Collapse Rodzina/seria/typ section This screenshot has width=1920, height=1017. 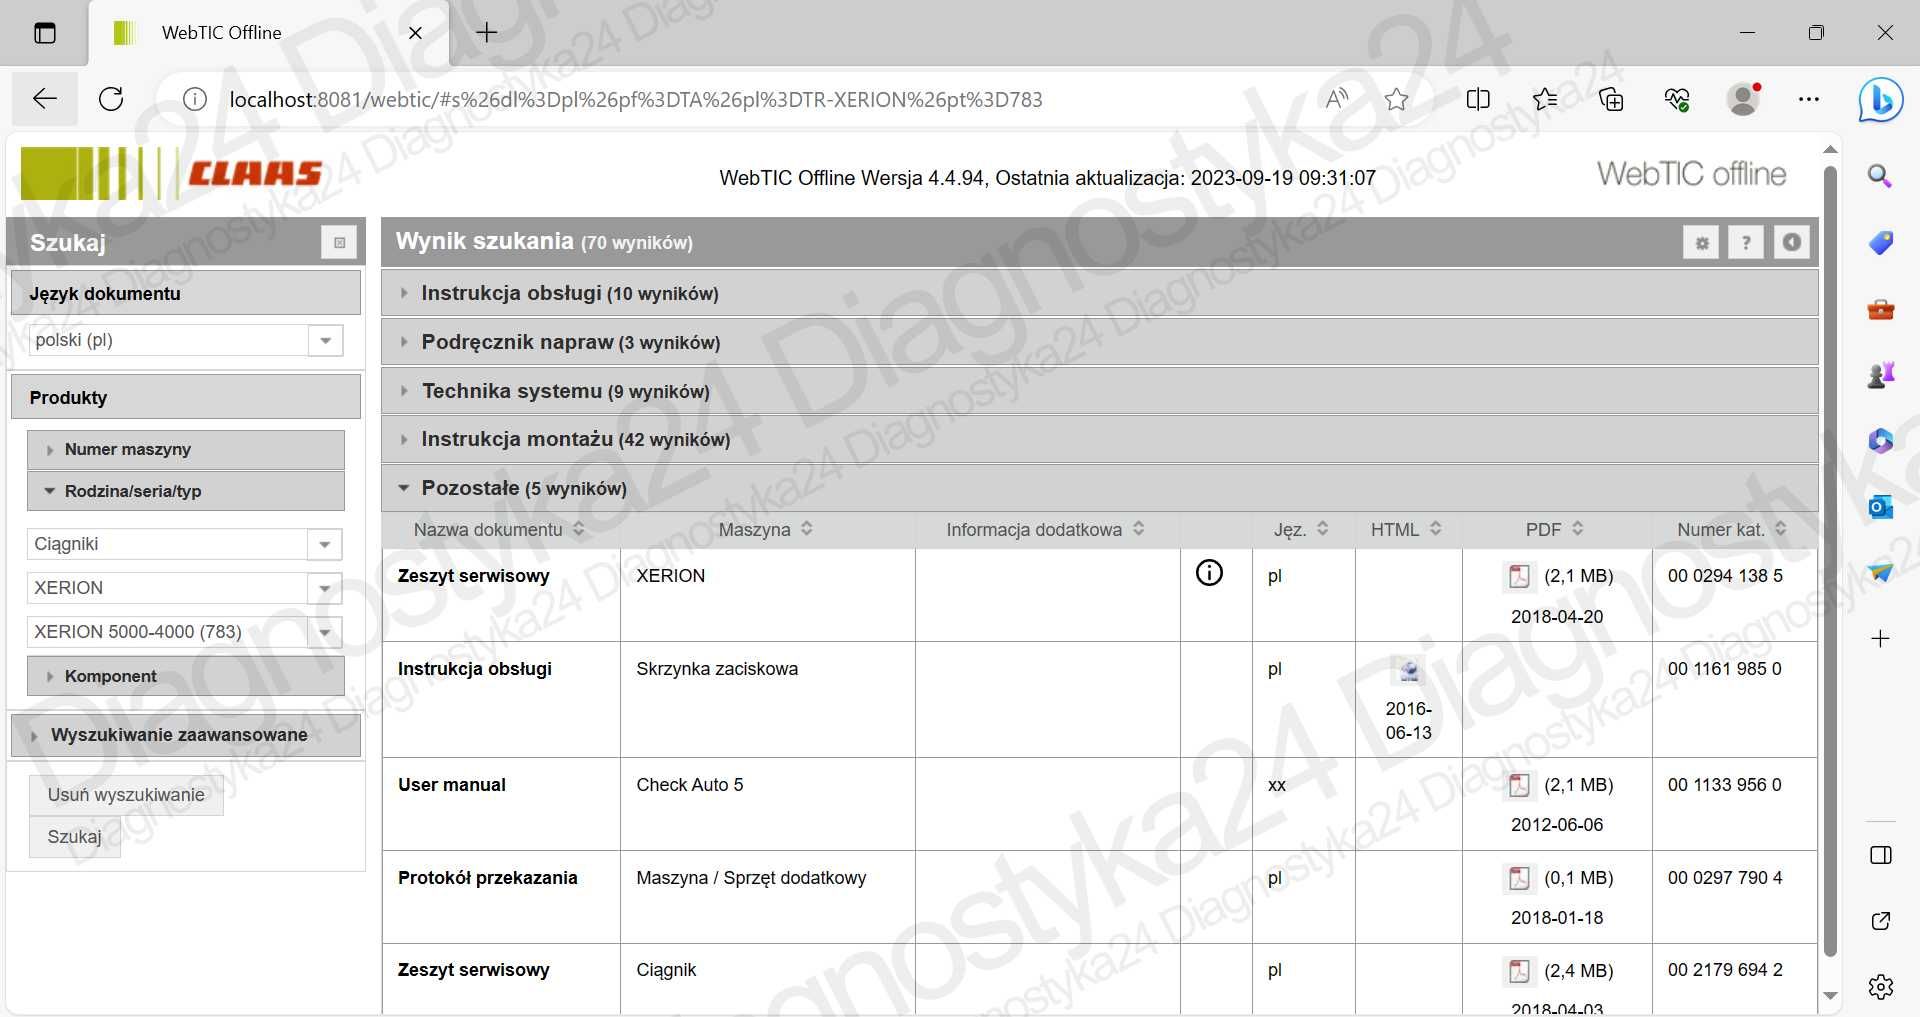(x=186, y=491)
